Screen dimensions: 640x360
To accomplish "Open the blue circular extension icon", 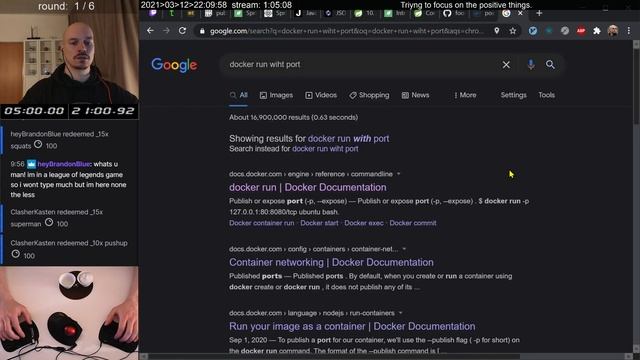I will (x=533, y=31).
